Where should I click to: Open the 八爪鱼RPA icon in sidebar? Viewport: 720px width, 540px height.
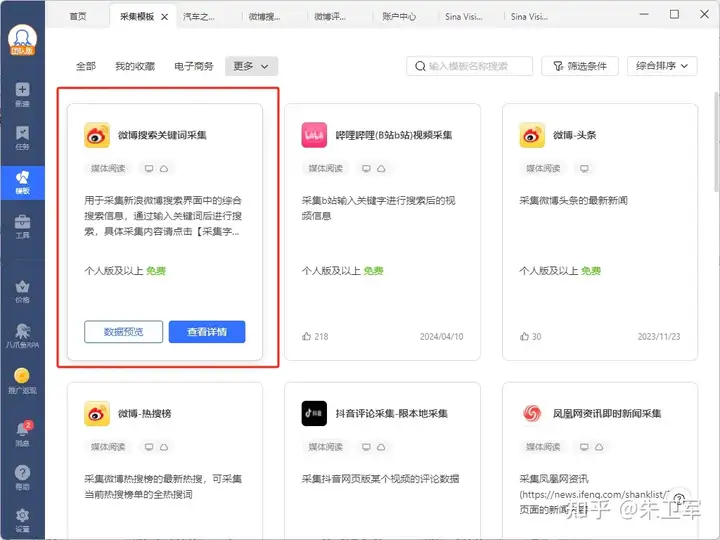22,331
